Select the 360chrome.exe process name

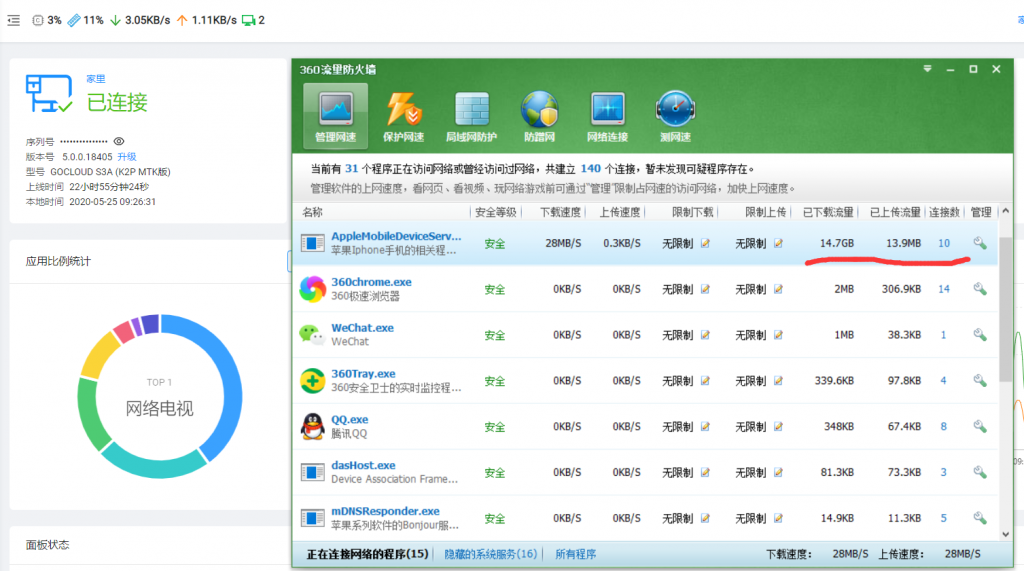(371, 282)
